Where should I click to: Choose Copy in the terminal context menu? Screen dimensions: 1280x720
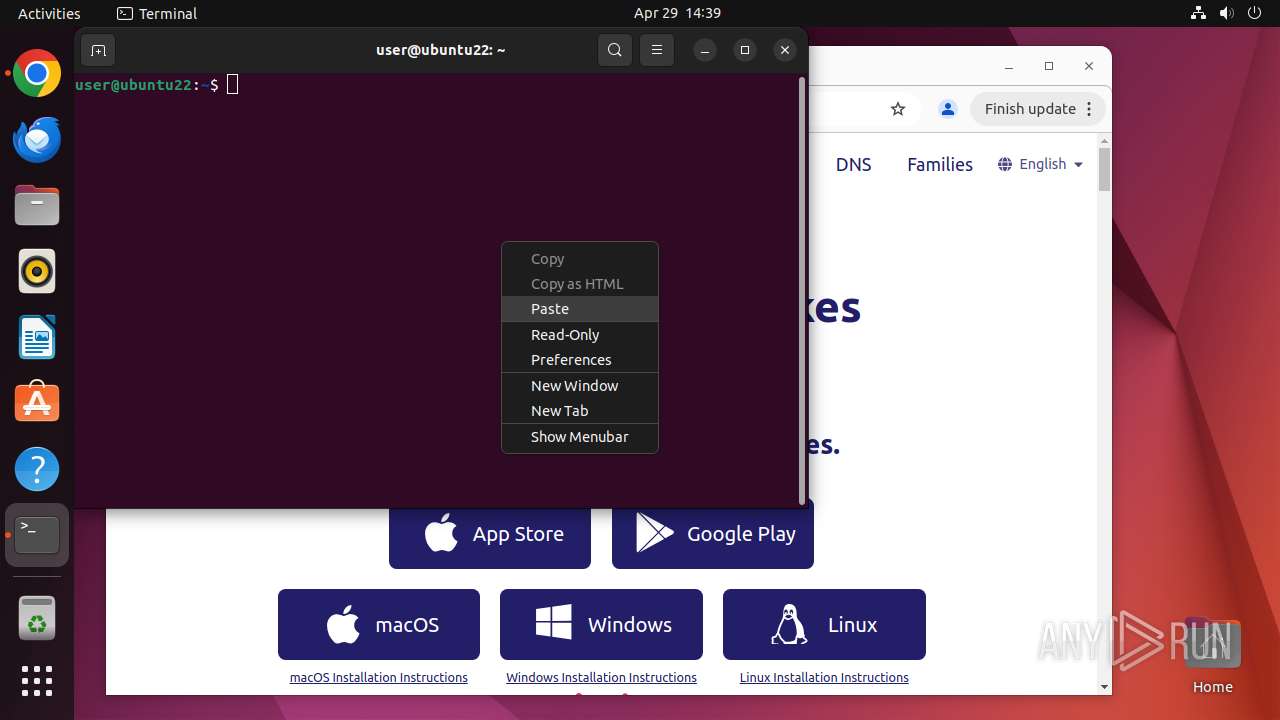[x=580, y=258]
